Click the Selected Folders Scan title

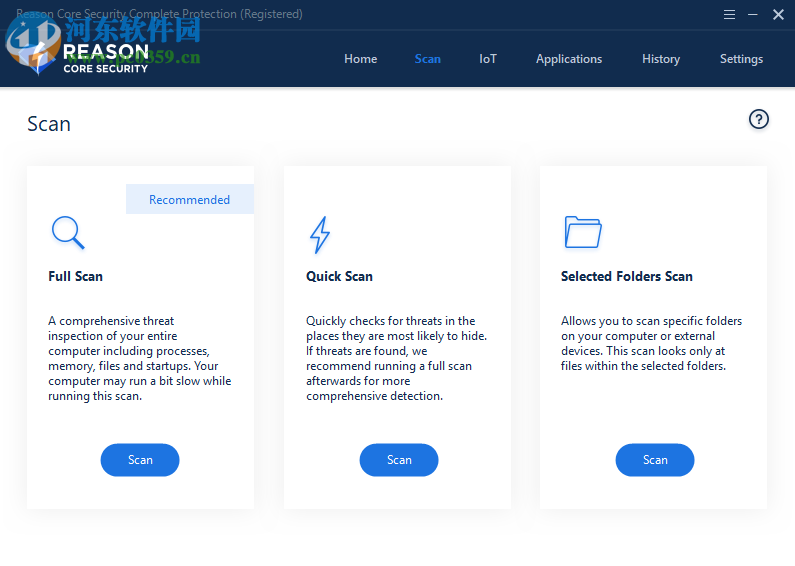627,276
